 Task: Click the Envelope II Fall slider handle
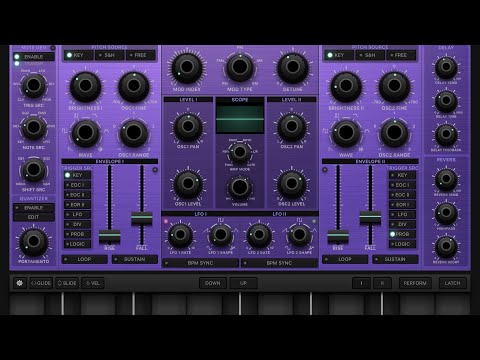click(370, 217)
